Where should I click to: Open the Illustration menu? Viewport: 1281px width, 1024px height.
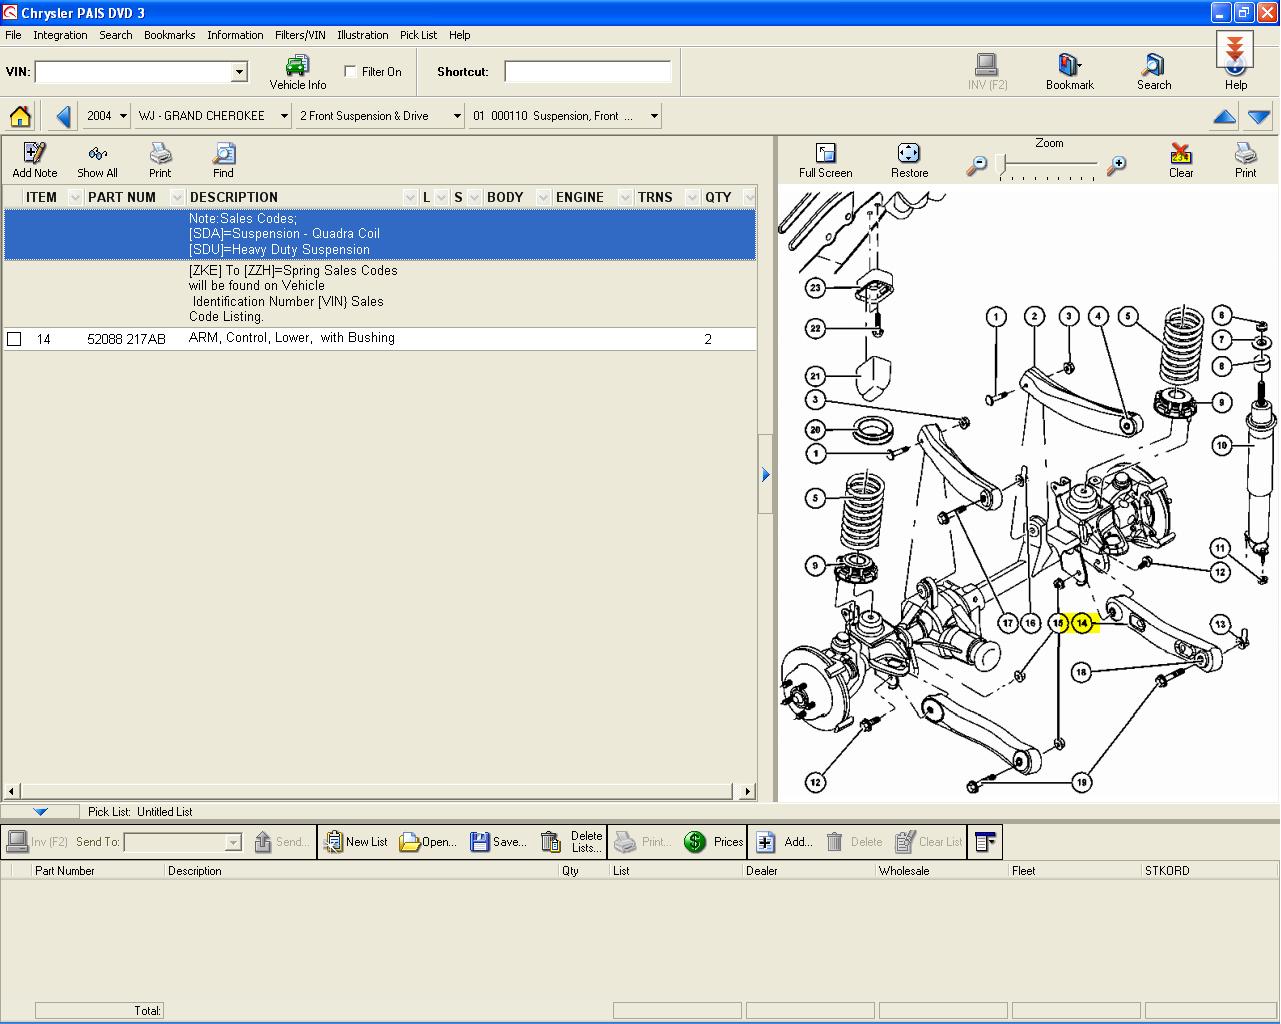pyautogui.click(x=362, y=35)
